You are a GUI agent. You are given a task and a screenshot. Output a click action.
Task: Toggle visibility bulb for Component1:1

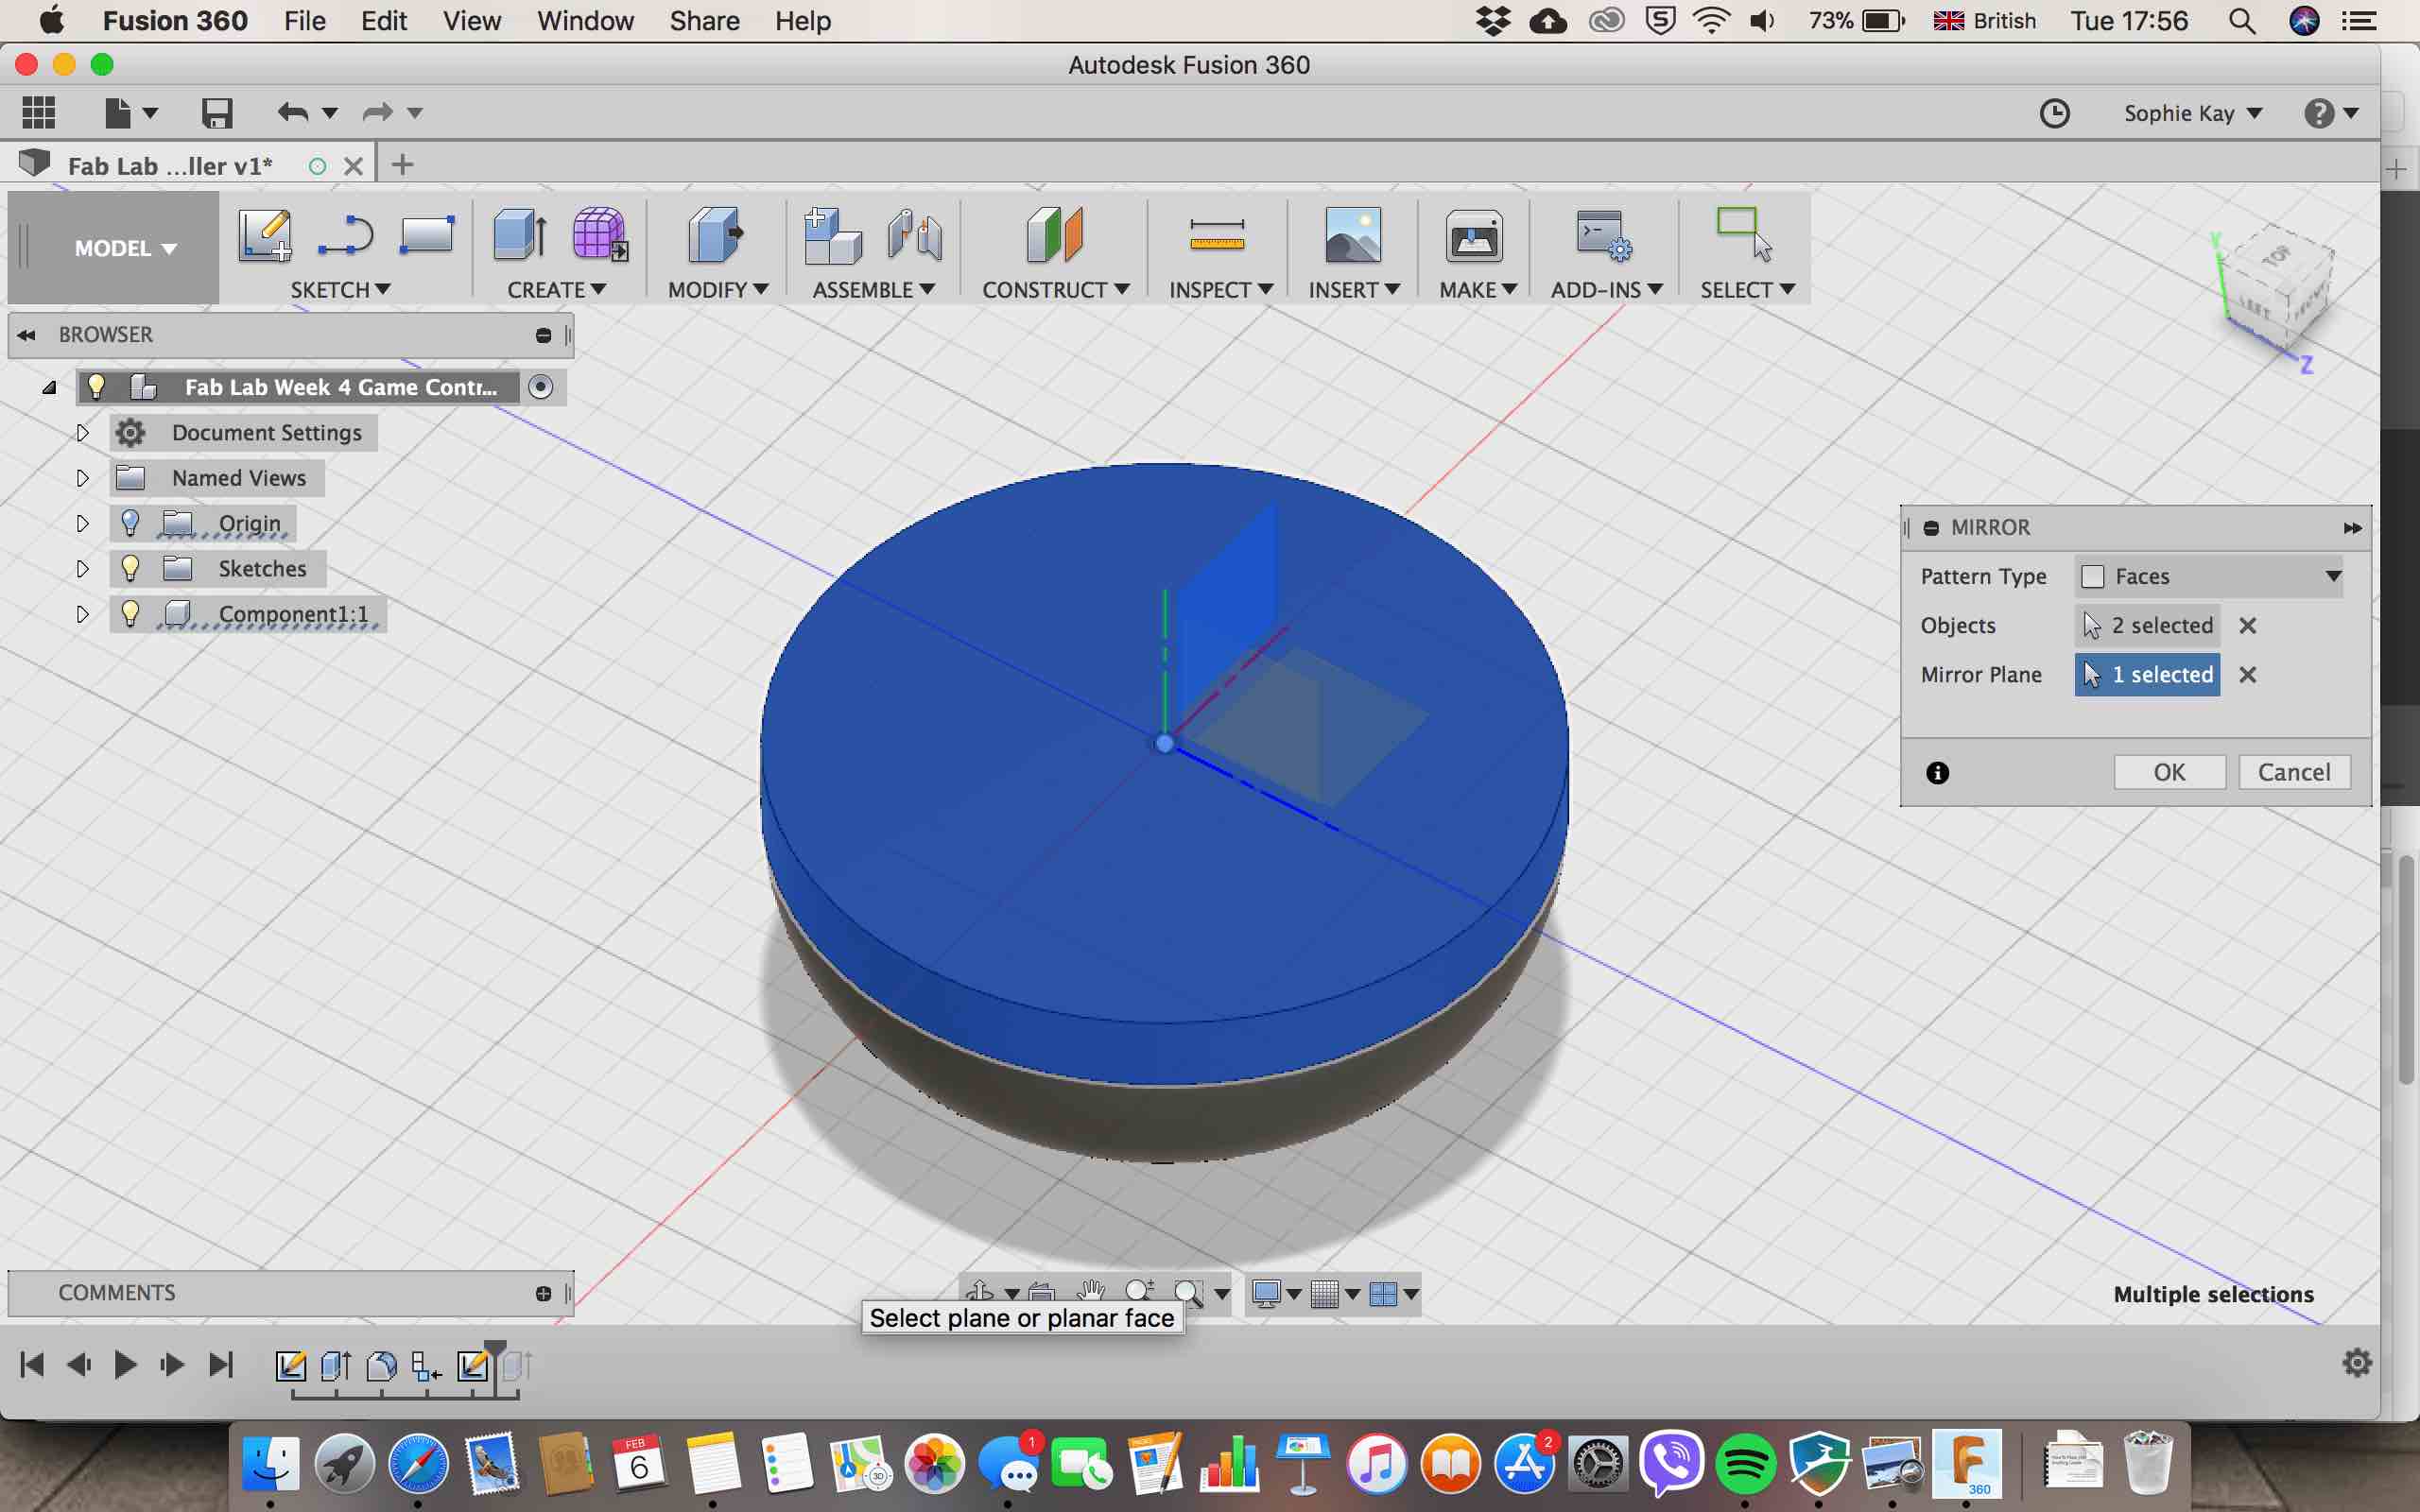[x=130, y=613]
